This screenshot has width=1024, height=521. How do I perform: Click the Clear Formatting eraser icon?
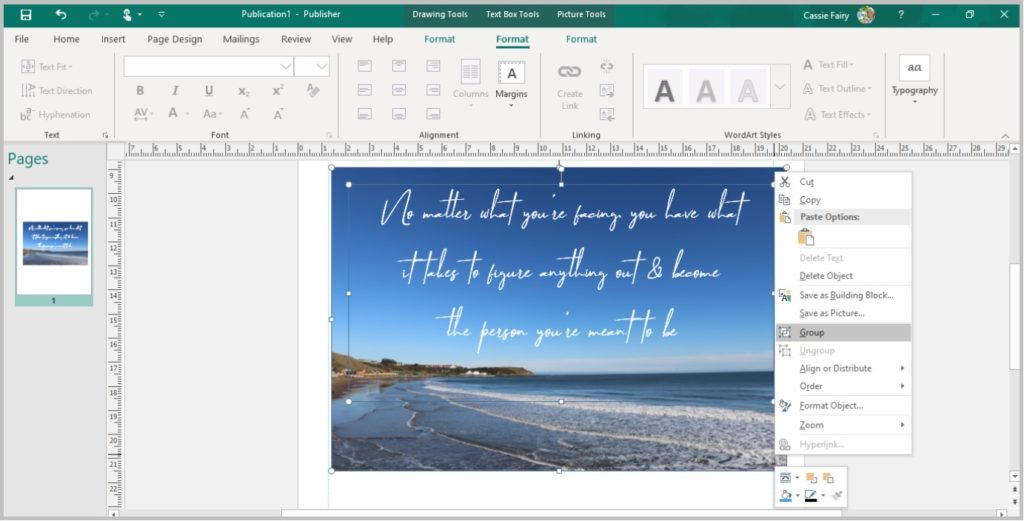(x=313, y=91)
